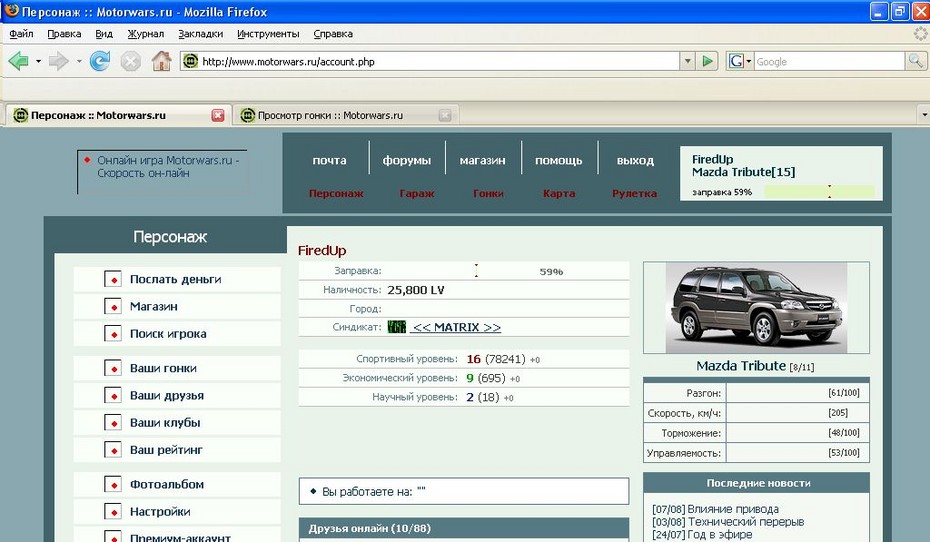Open Ваши гонки in the sidebar
Viewport: 930px width, 542px height.
click(x=163, y=368)
